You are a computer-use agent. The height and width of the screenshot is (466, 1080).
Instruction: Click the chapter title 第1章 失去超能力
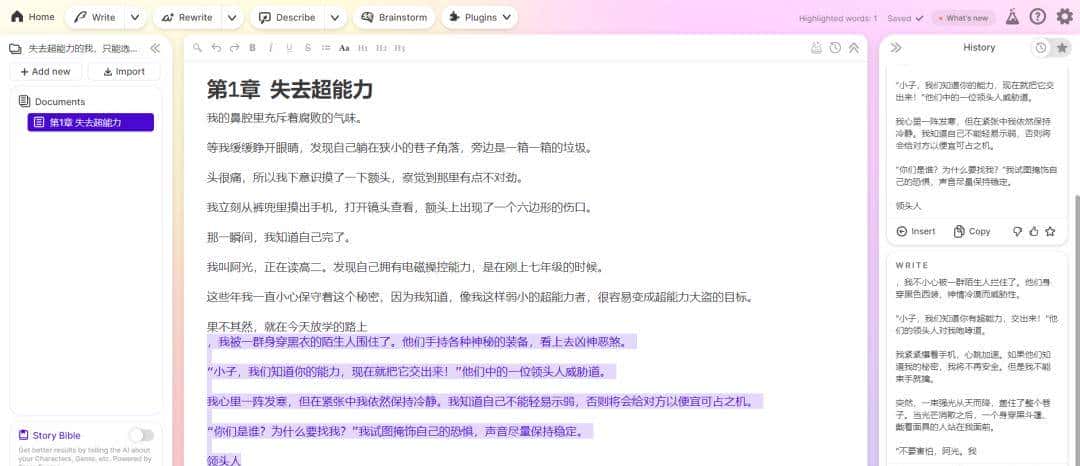290,89
